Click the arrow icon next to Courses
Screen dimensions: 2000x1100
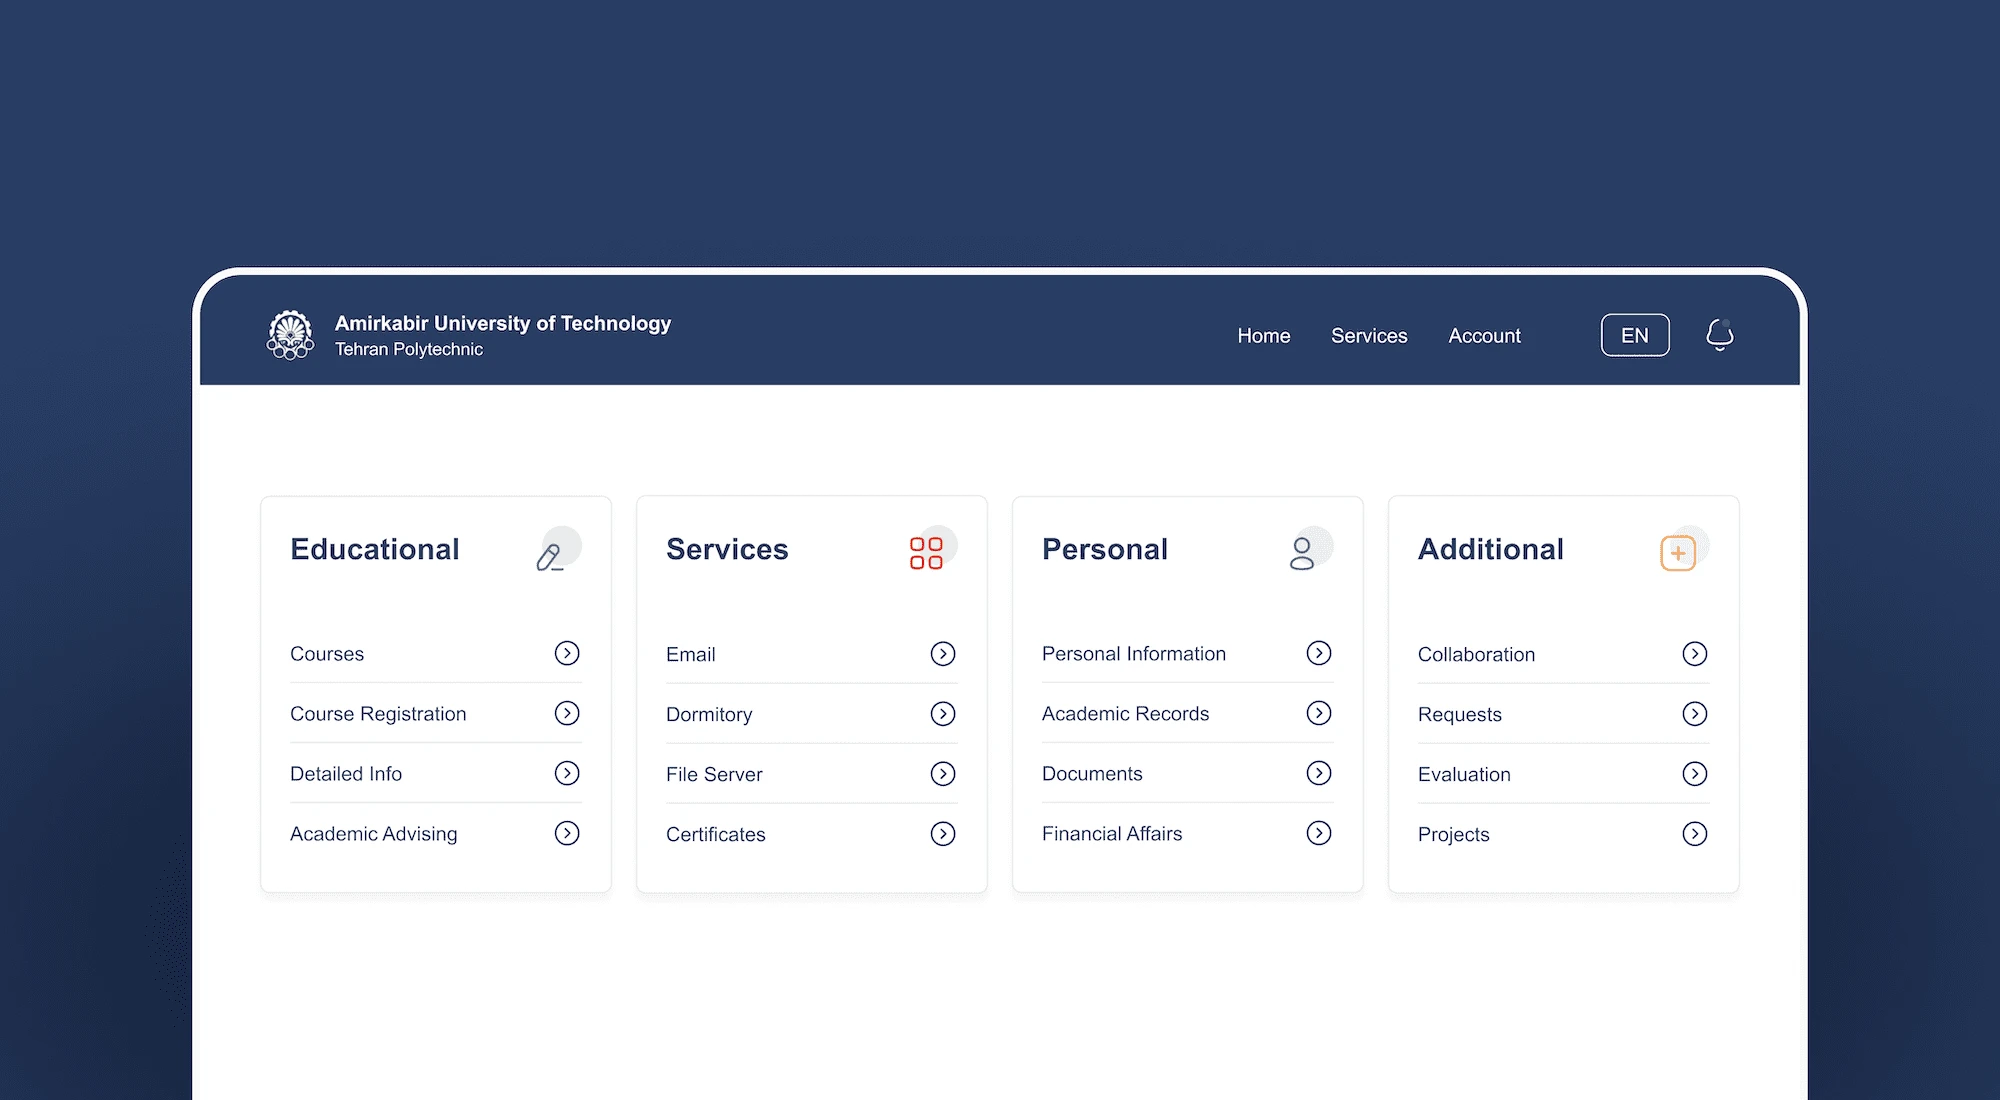567,653
